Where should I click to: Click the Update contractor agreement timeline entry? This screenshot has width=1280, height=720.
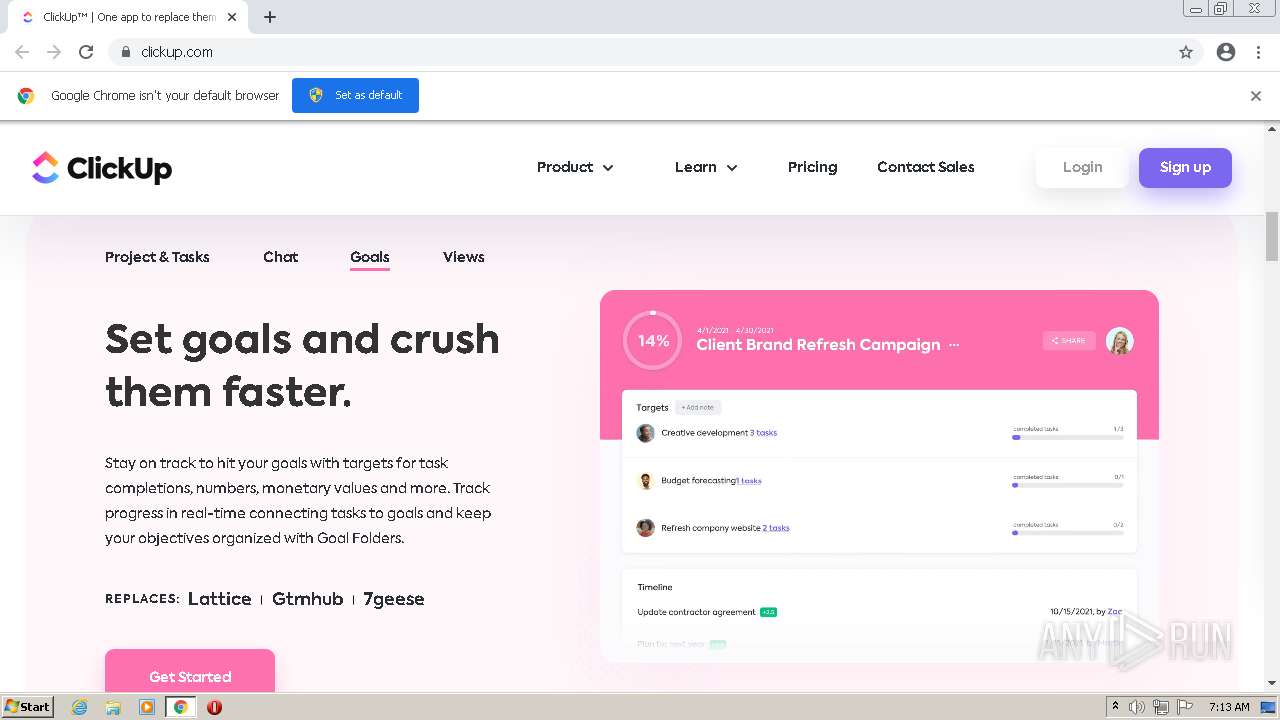[x=696, y=612]
